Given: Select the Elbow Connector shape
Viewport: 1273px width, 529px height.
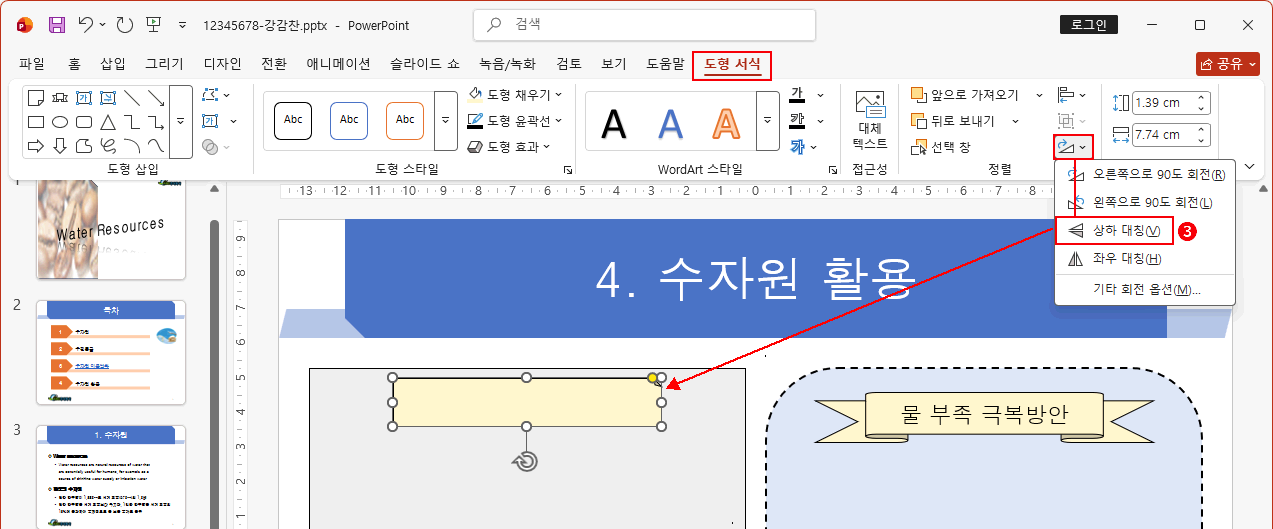Looking at the screenshot, I should (x=132, y=122).
